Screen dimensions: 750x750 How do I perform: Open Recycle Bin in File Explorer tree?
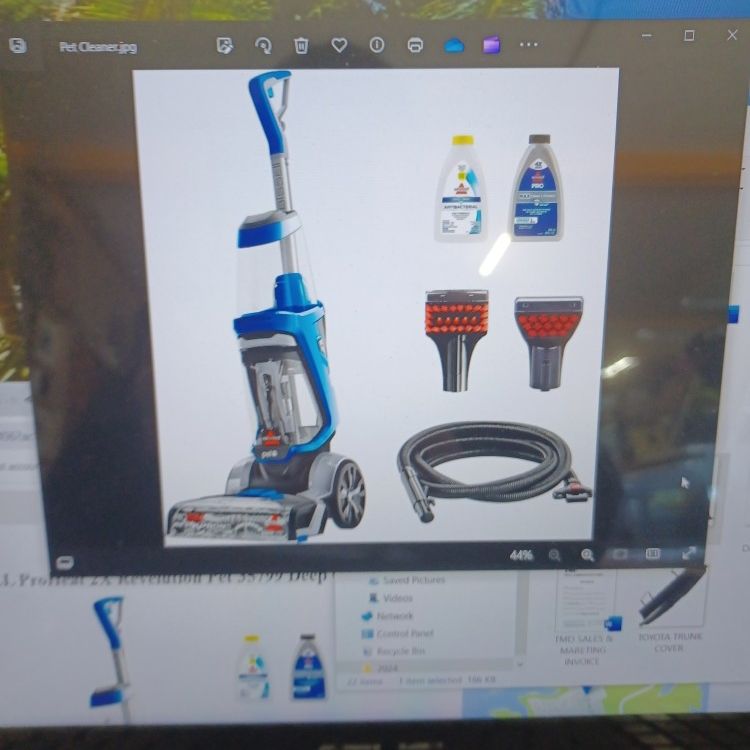pyautogui.click(x=394, y=651)
